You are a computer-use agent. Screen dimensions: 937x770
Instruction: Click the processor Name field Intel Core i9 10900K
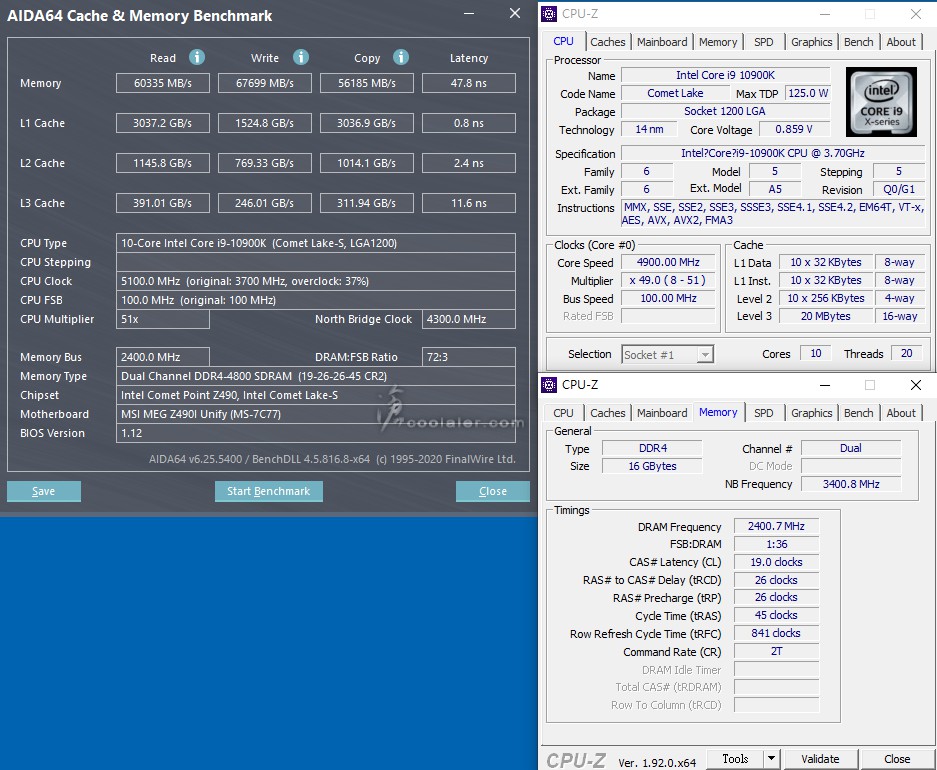pyautogui.click(x=725, y=75)
